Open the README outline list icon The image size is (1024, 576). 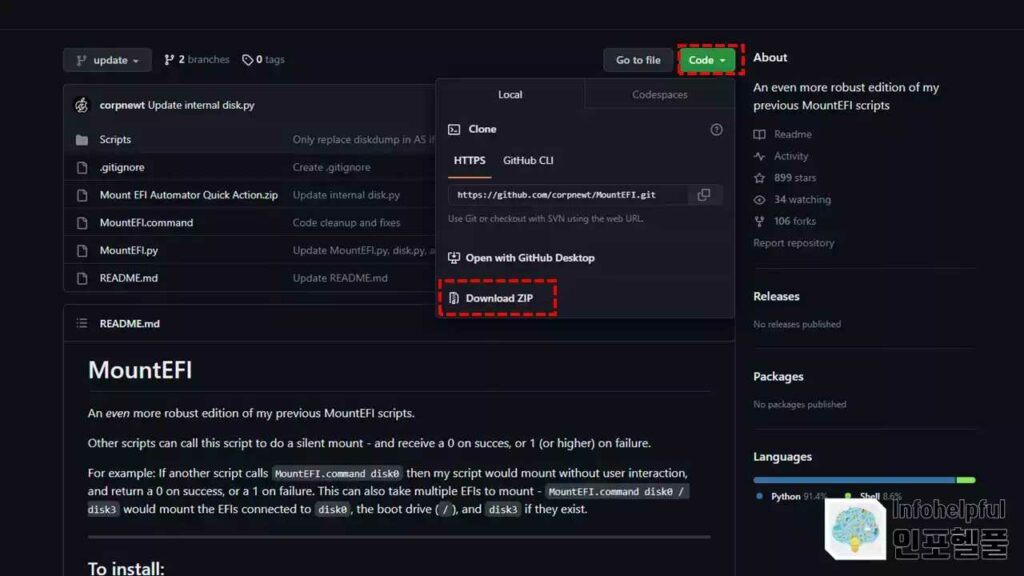pyautogui.click(x=82, y=323)
